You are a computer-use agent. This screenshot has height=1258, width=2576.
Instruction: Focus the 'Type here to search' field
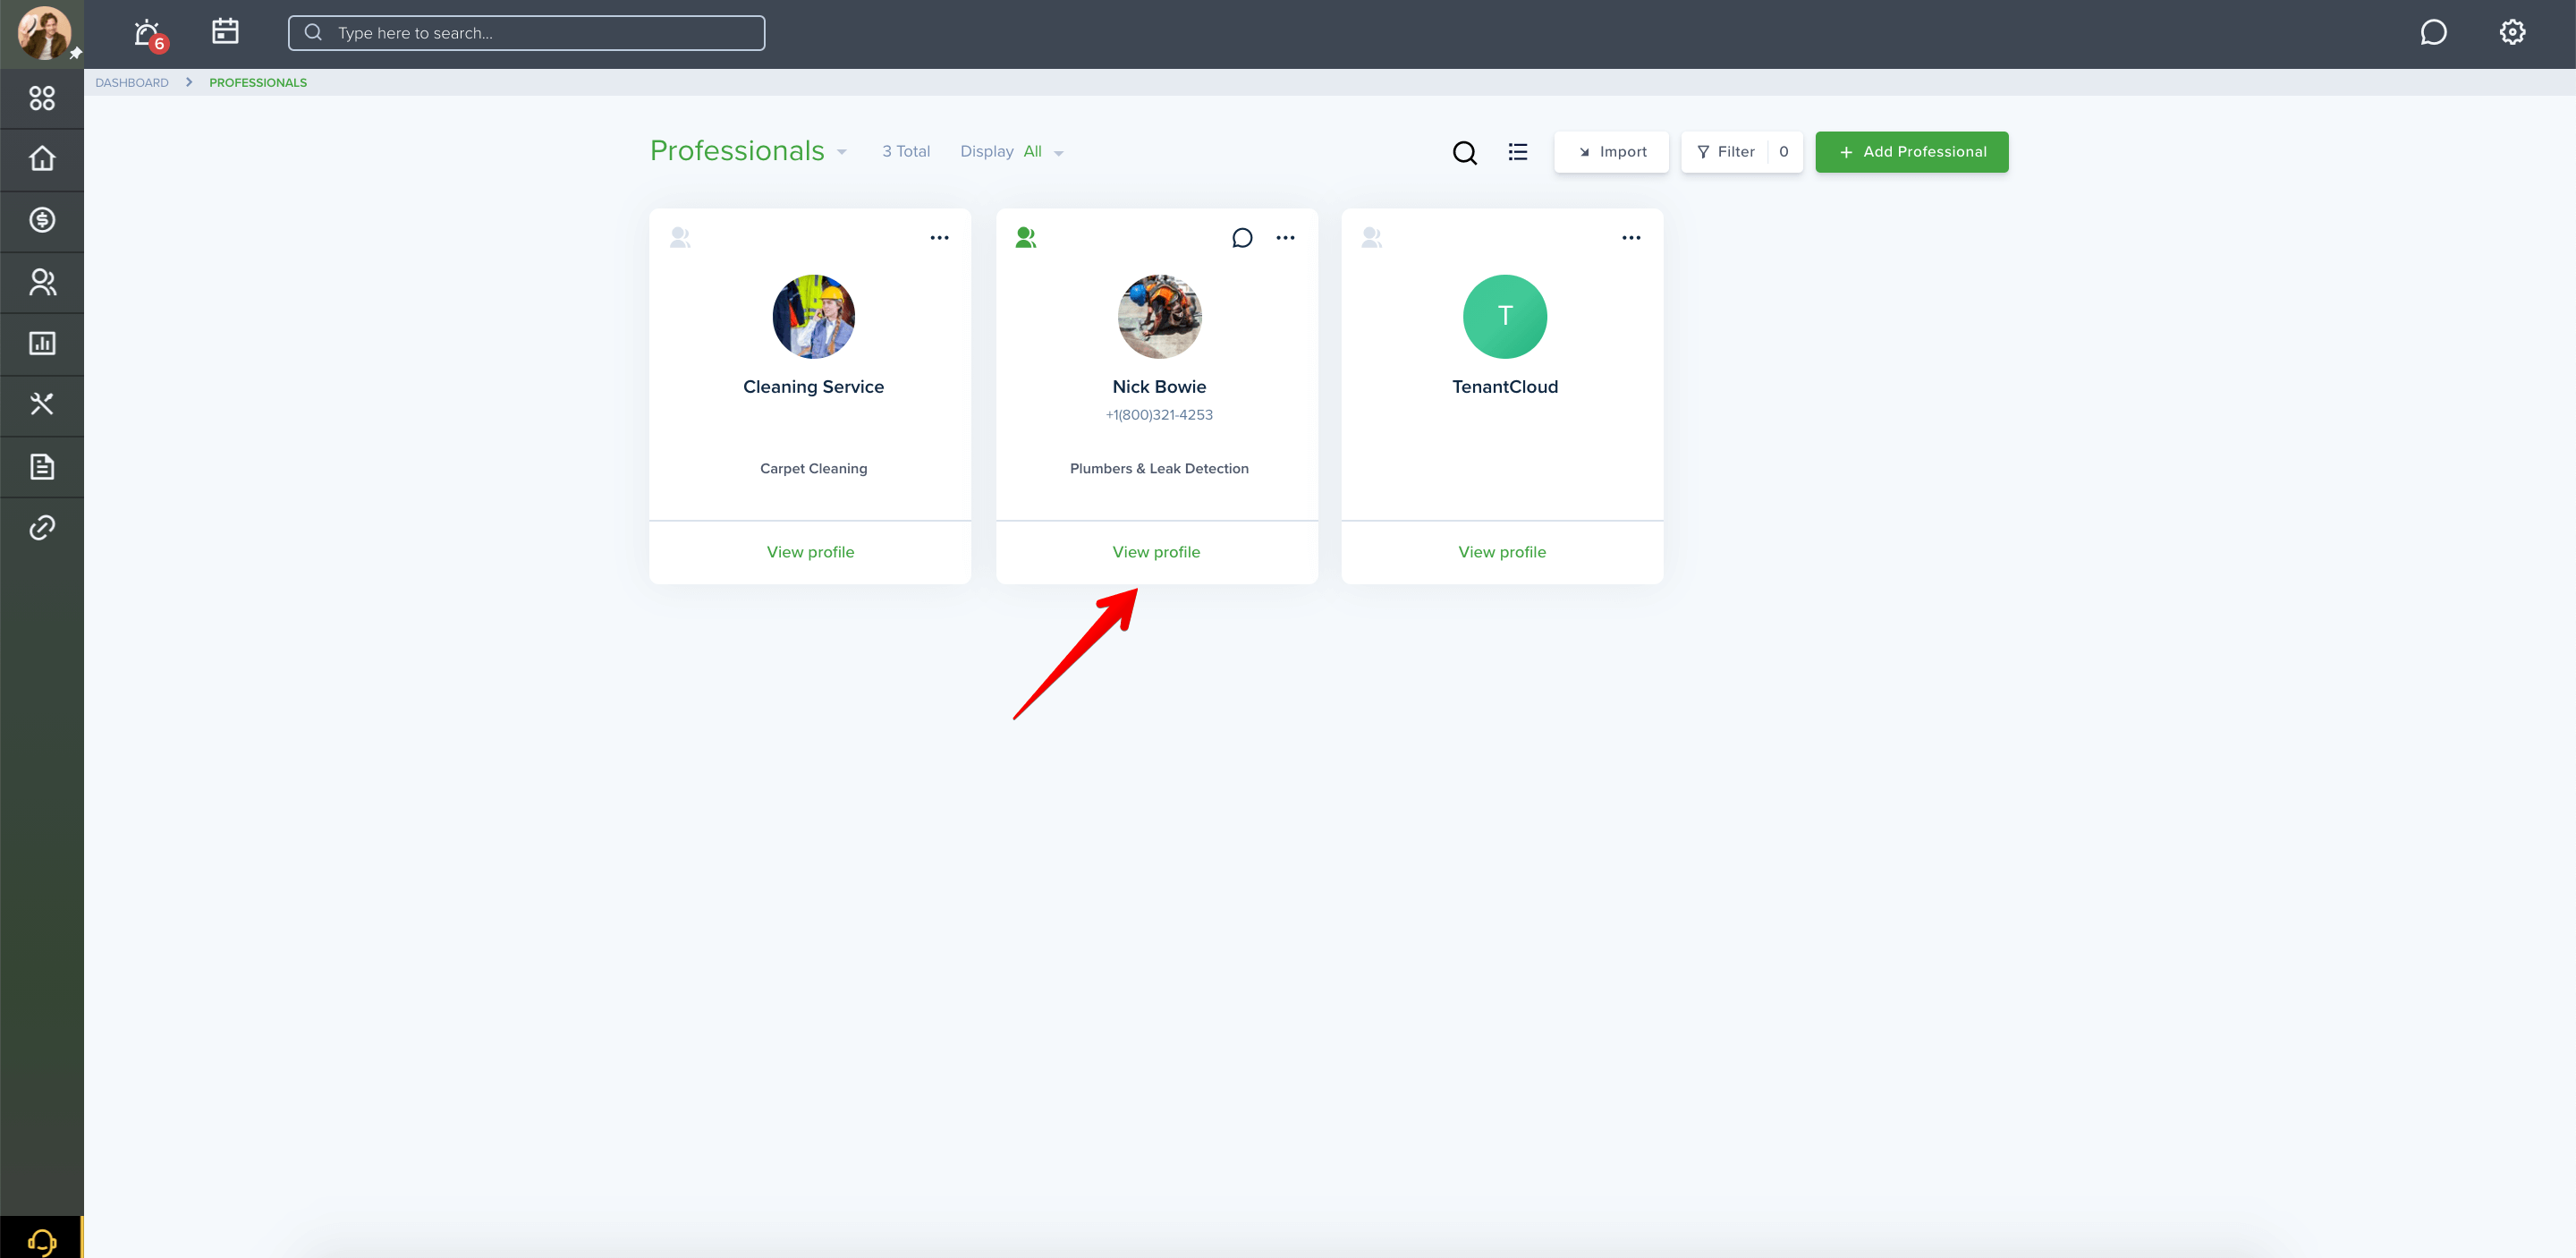(x=526, y=33)
